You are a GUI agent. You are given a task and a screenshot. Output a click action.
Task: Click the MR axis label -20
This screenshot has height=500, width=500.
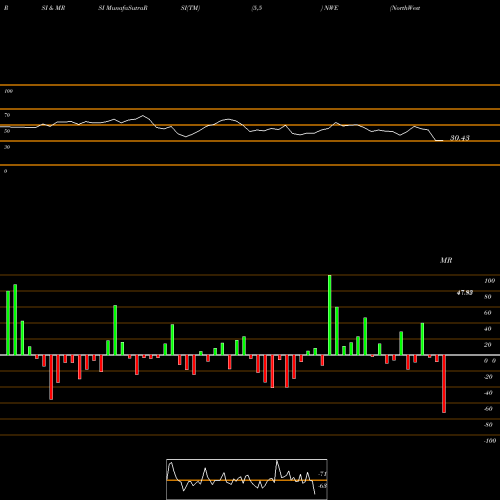(x=488, y=377)
